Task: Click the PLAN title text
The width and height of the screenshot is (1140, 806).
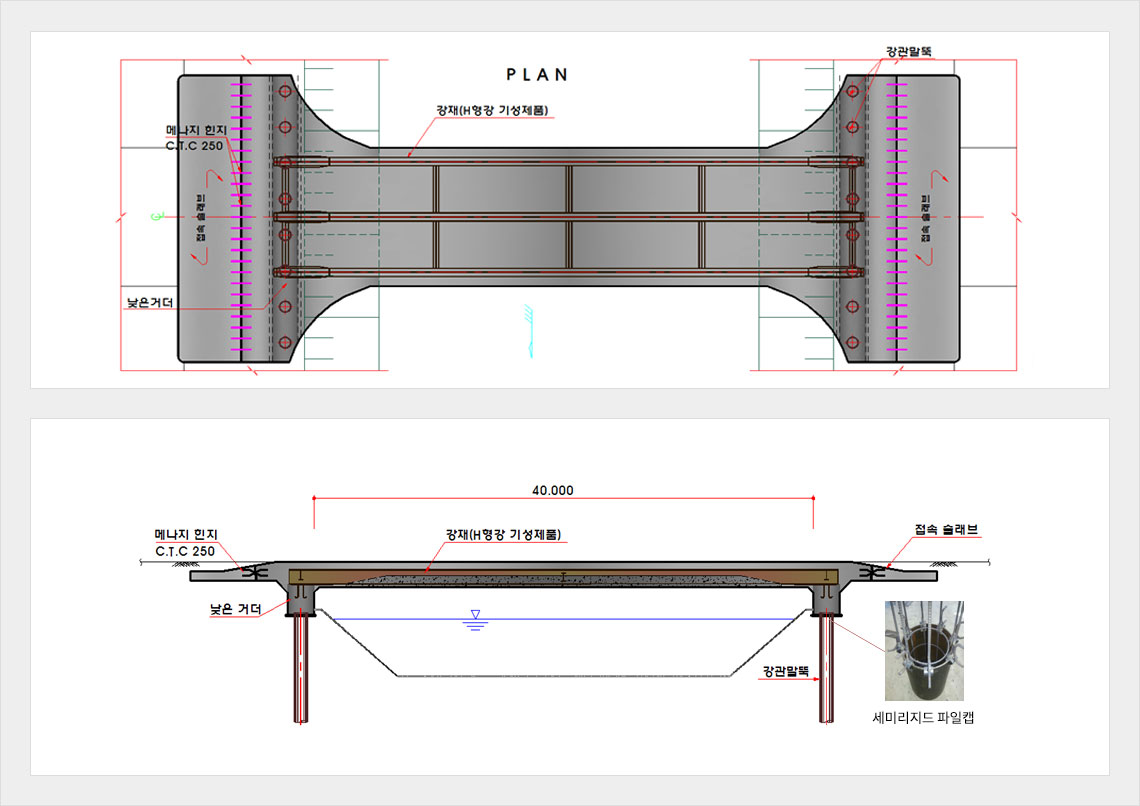Action: (536, 74)
